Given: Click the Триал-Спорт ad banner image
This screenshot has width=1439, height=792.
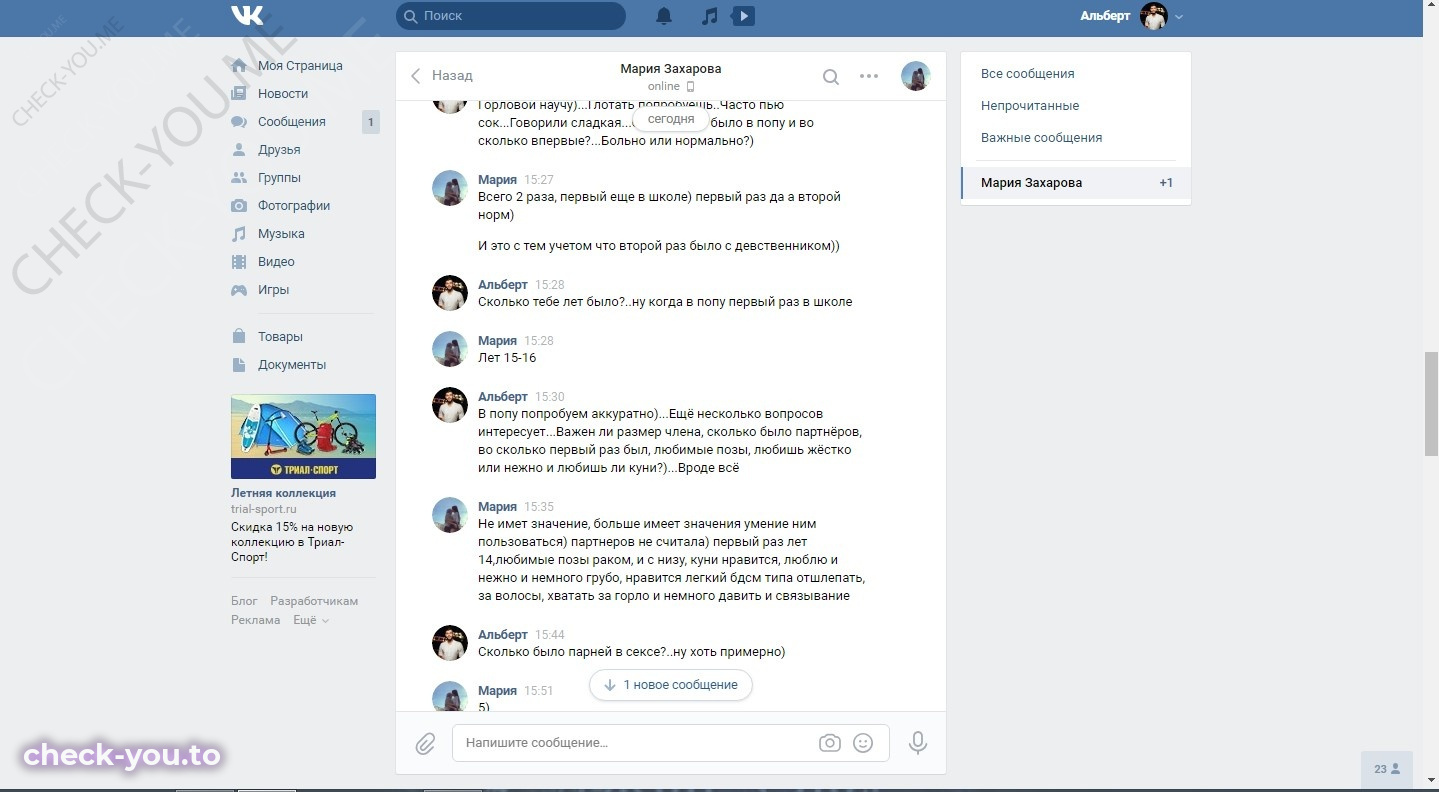Looking at the screenshot, I should pos(303,436).
